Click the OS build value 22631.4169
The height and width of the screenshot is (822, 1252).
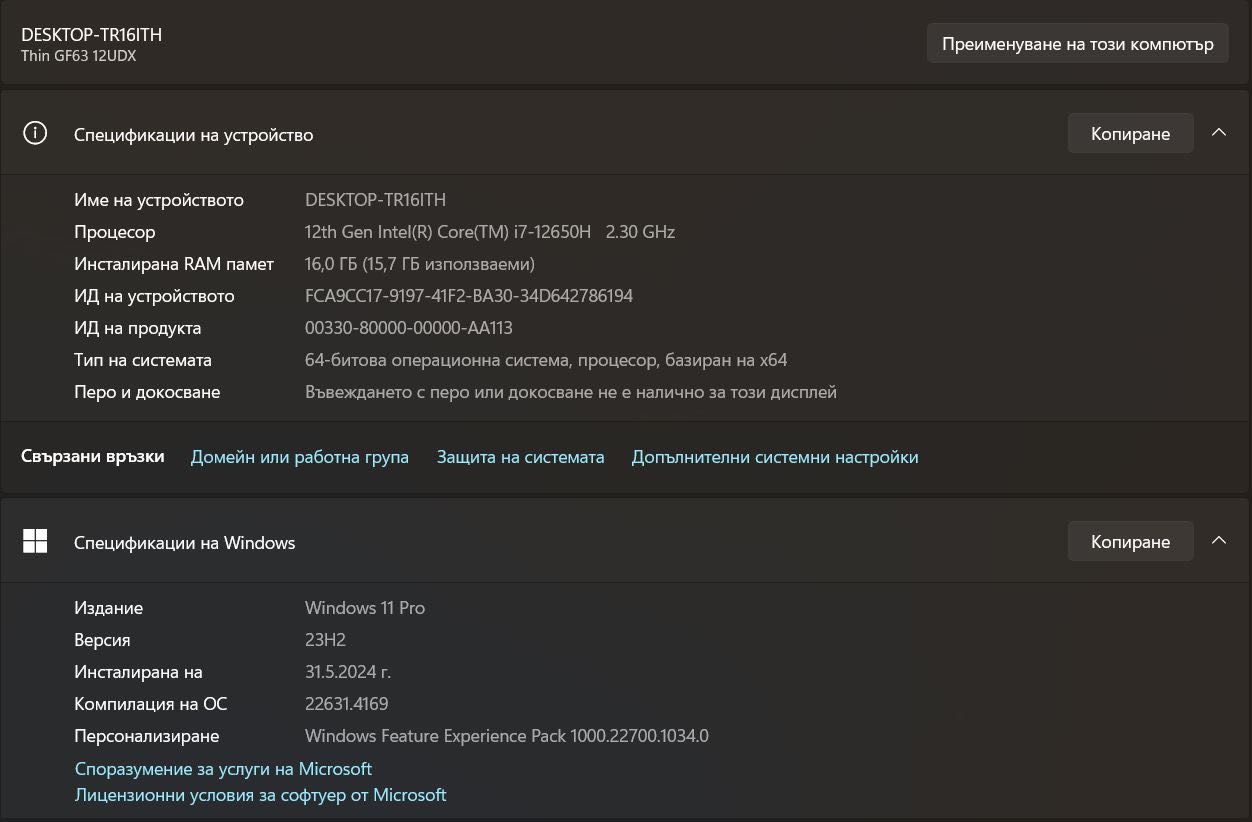pos(346,704)
